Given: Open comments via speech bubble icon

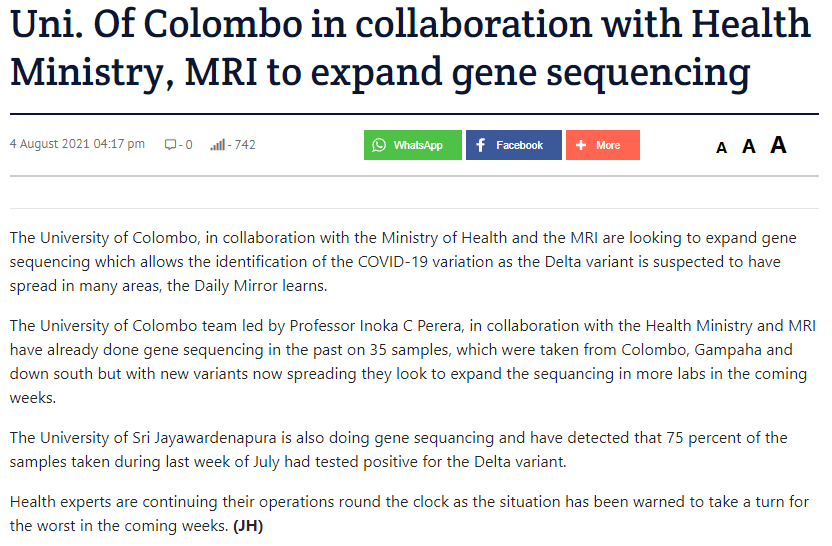Looking at the screenshot, I should point(170,144).
